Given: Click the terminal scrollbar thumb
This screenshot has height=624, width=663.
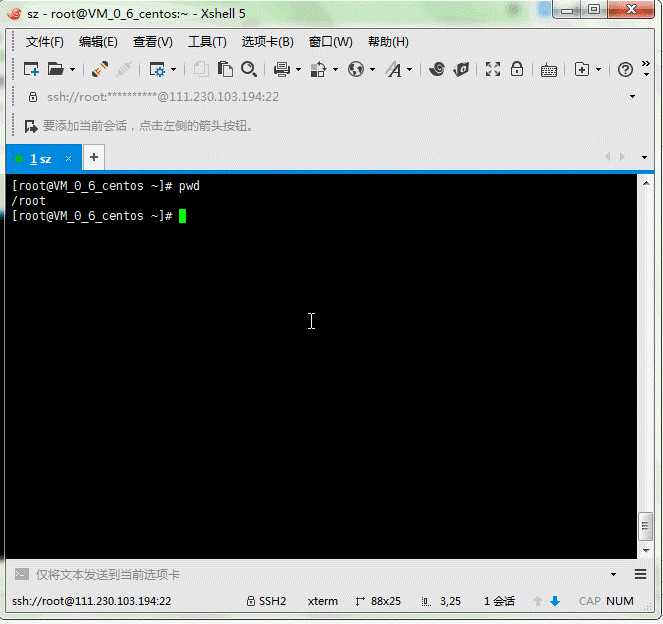Looking at the screenshot, I should coord(645,526).
